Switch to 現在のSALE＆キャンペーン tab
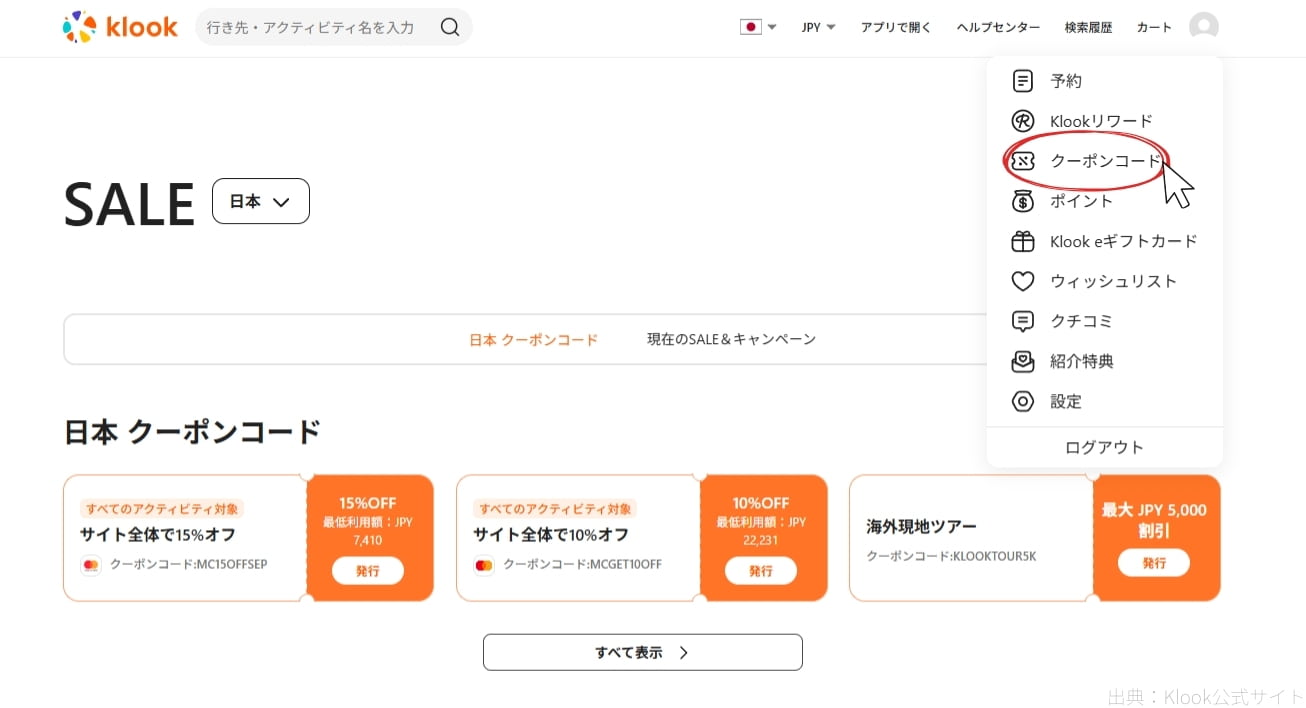This screenshot has width=1306, height=708. click(x=732, y=340)
